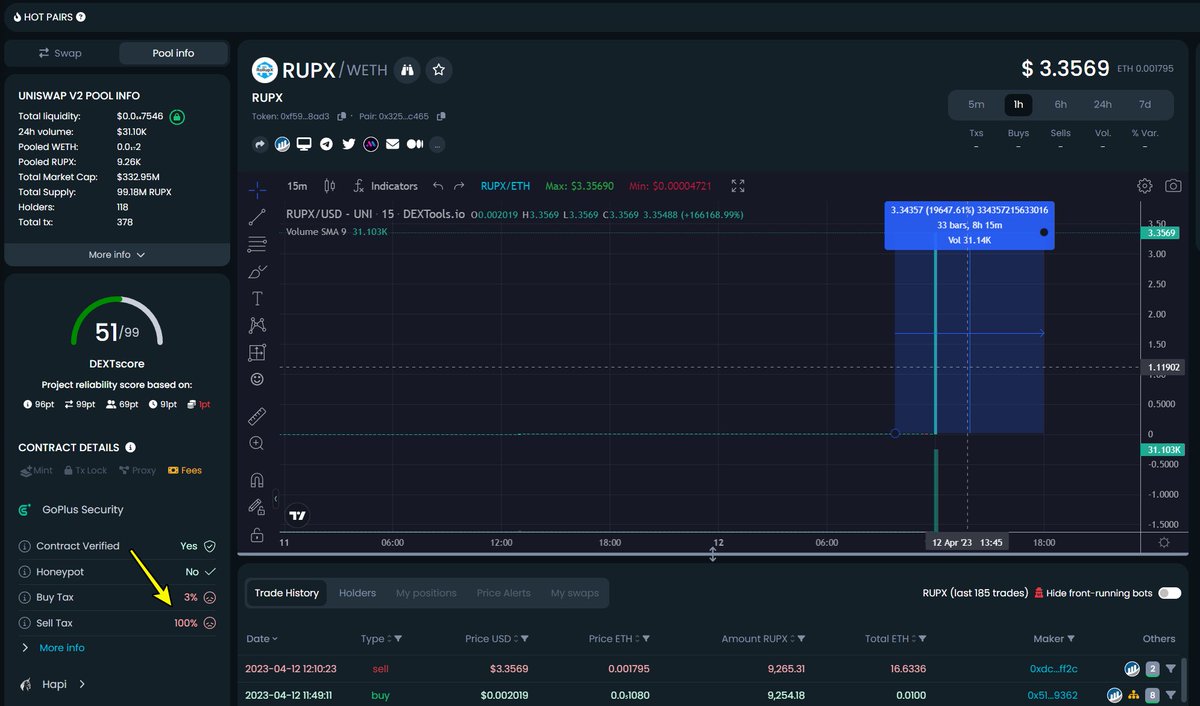Expand More info under pool info
This screenshot has width=1200, height=706.
[117, 255]
